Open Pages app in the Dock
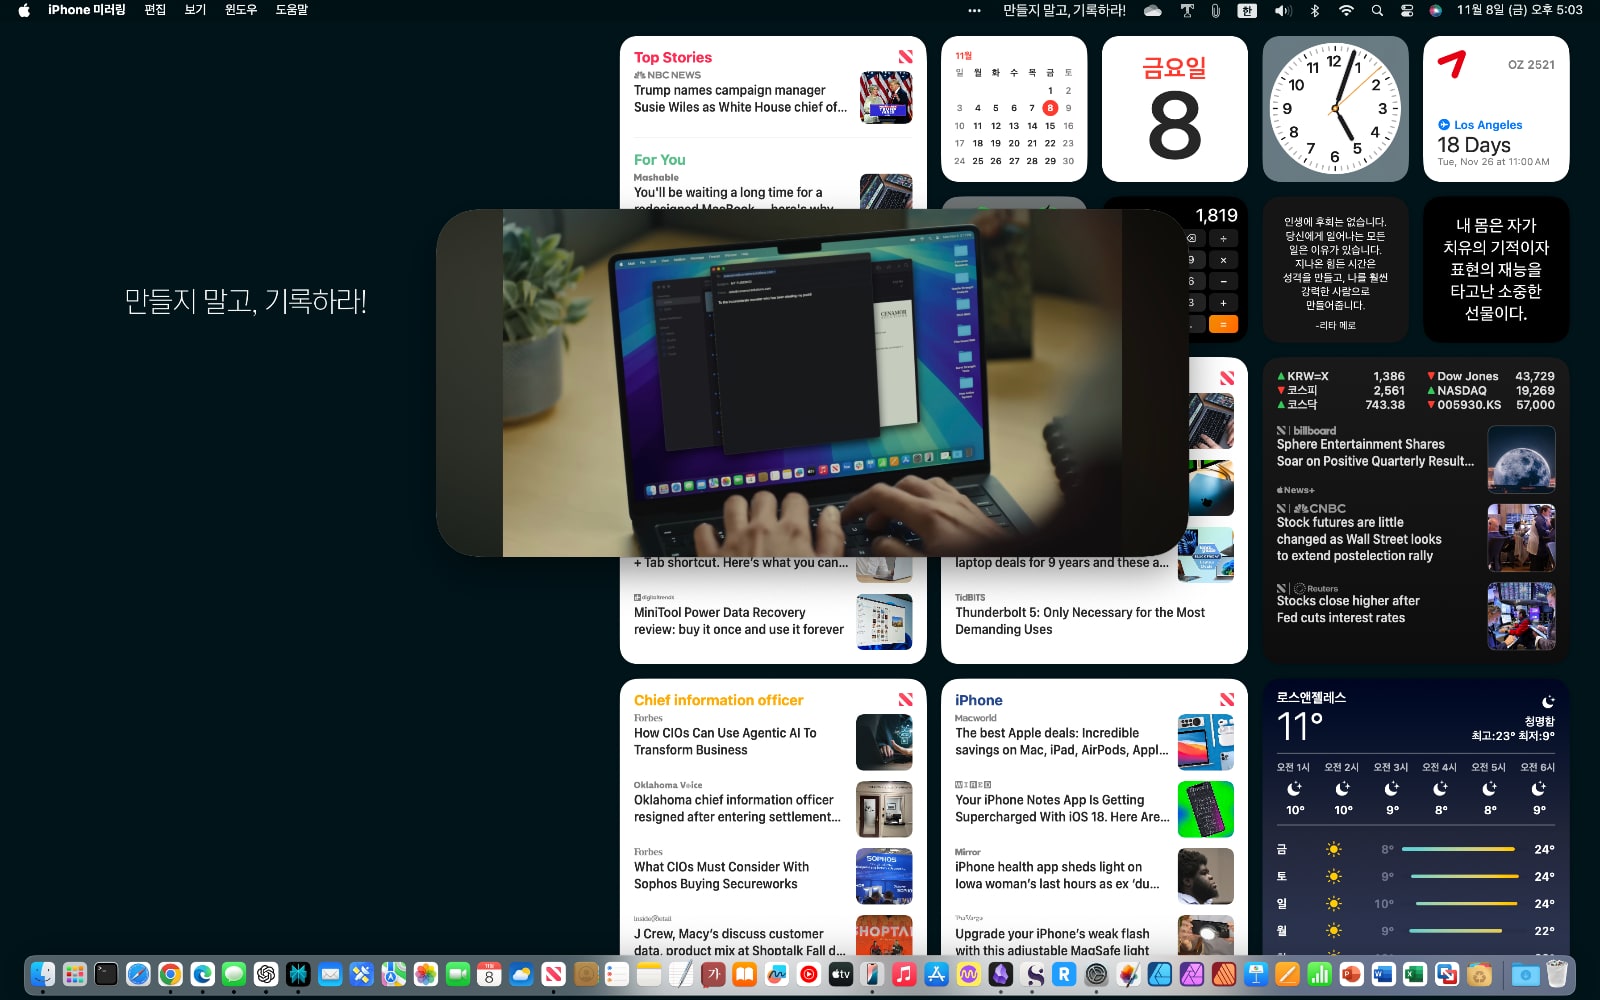This screenshot has width=1600, height=1000. pyautogui.click(x=1288, y=974)
